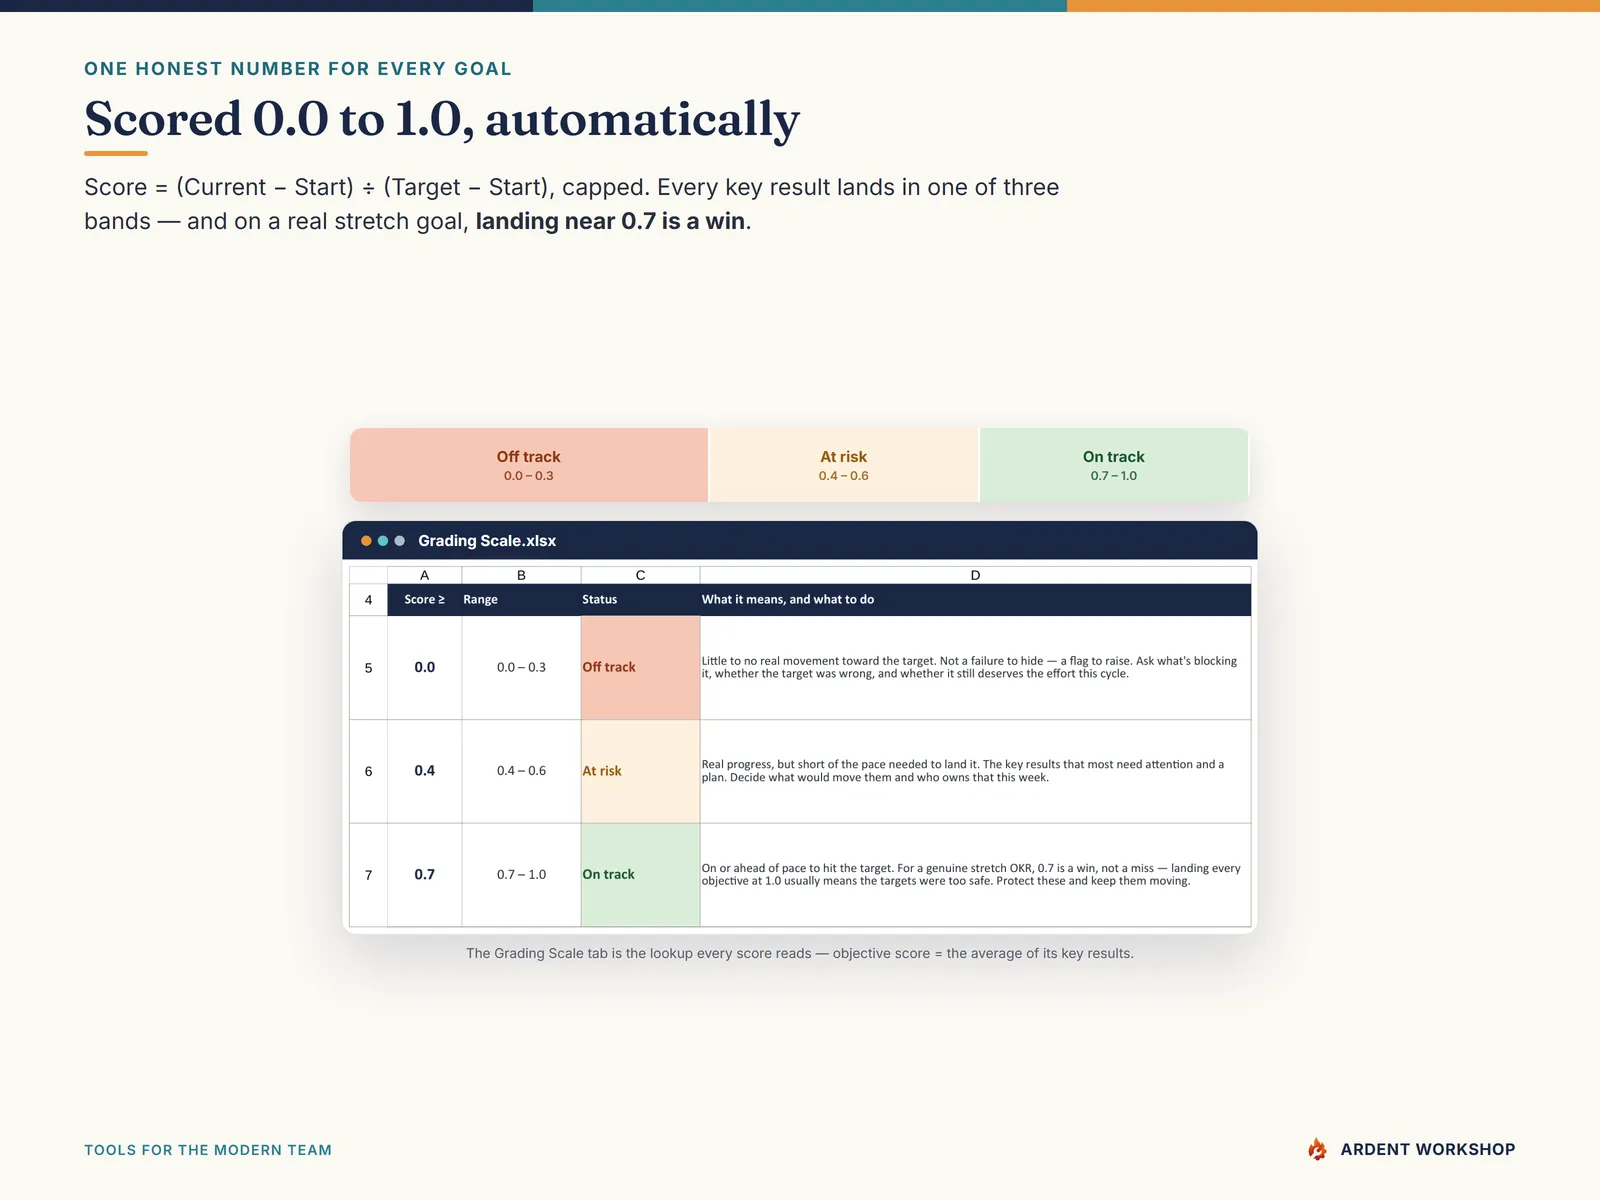Screen dimensions: 1600x1200
Task: Click the 'On track' status cell in row 7
Action: click(x=640, y=875)
